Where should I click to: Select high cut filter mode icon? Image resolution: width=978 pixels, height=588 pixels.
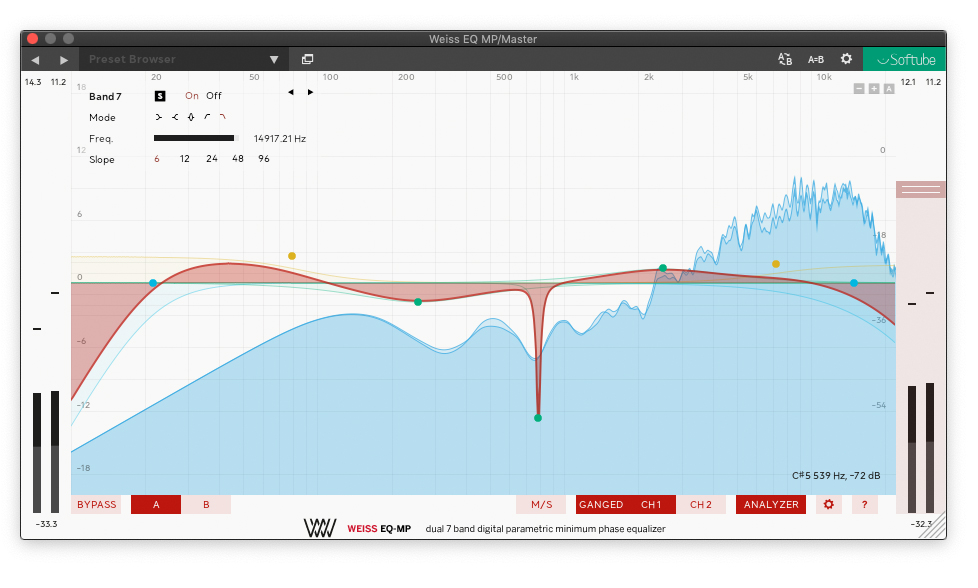point(223,117)
